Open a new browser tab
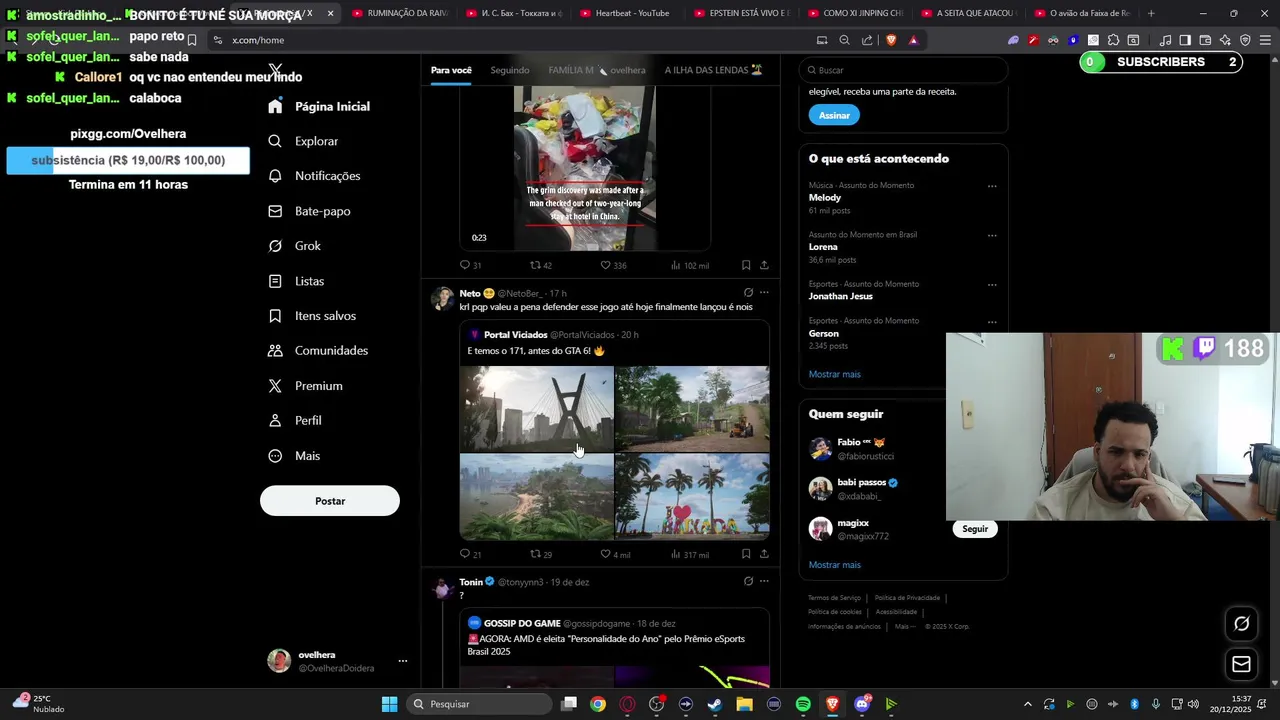The width and height of the screenshot is (1280, 720). point(1151,13)
